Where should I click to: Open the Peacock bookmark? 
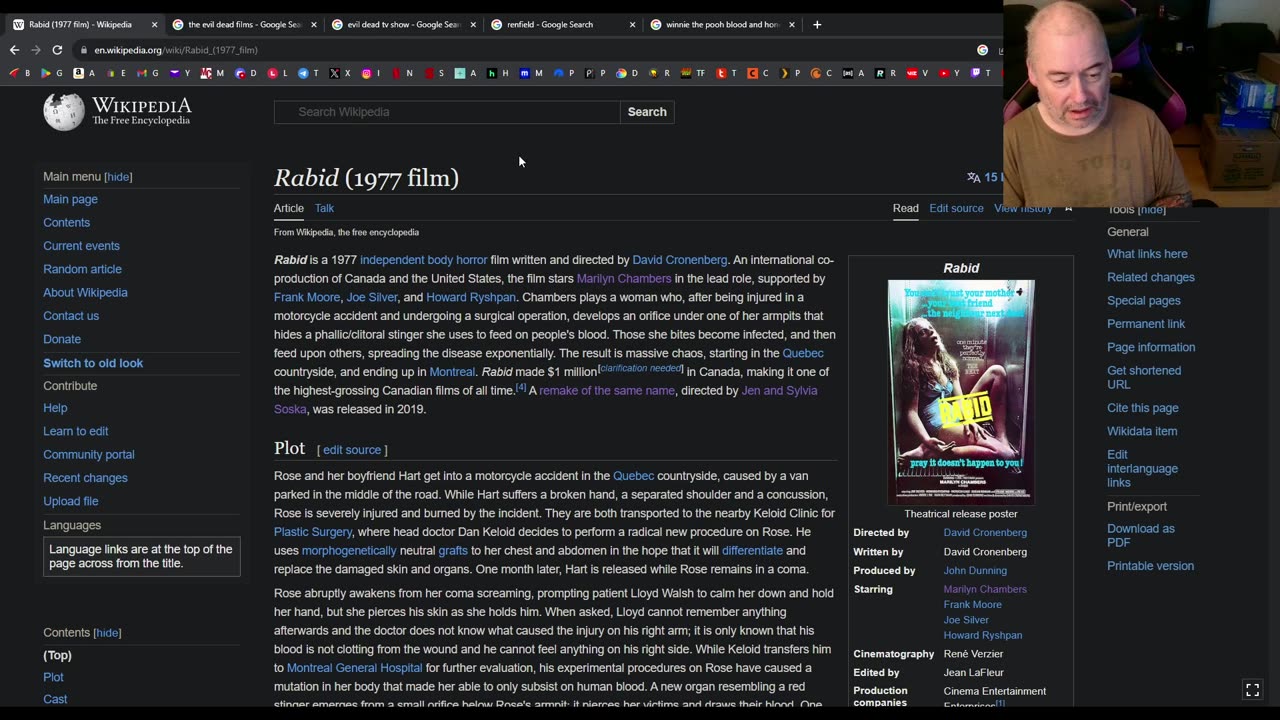click(594, 73)
